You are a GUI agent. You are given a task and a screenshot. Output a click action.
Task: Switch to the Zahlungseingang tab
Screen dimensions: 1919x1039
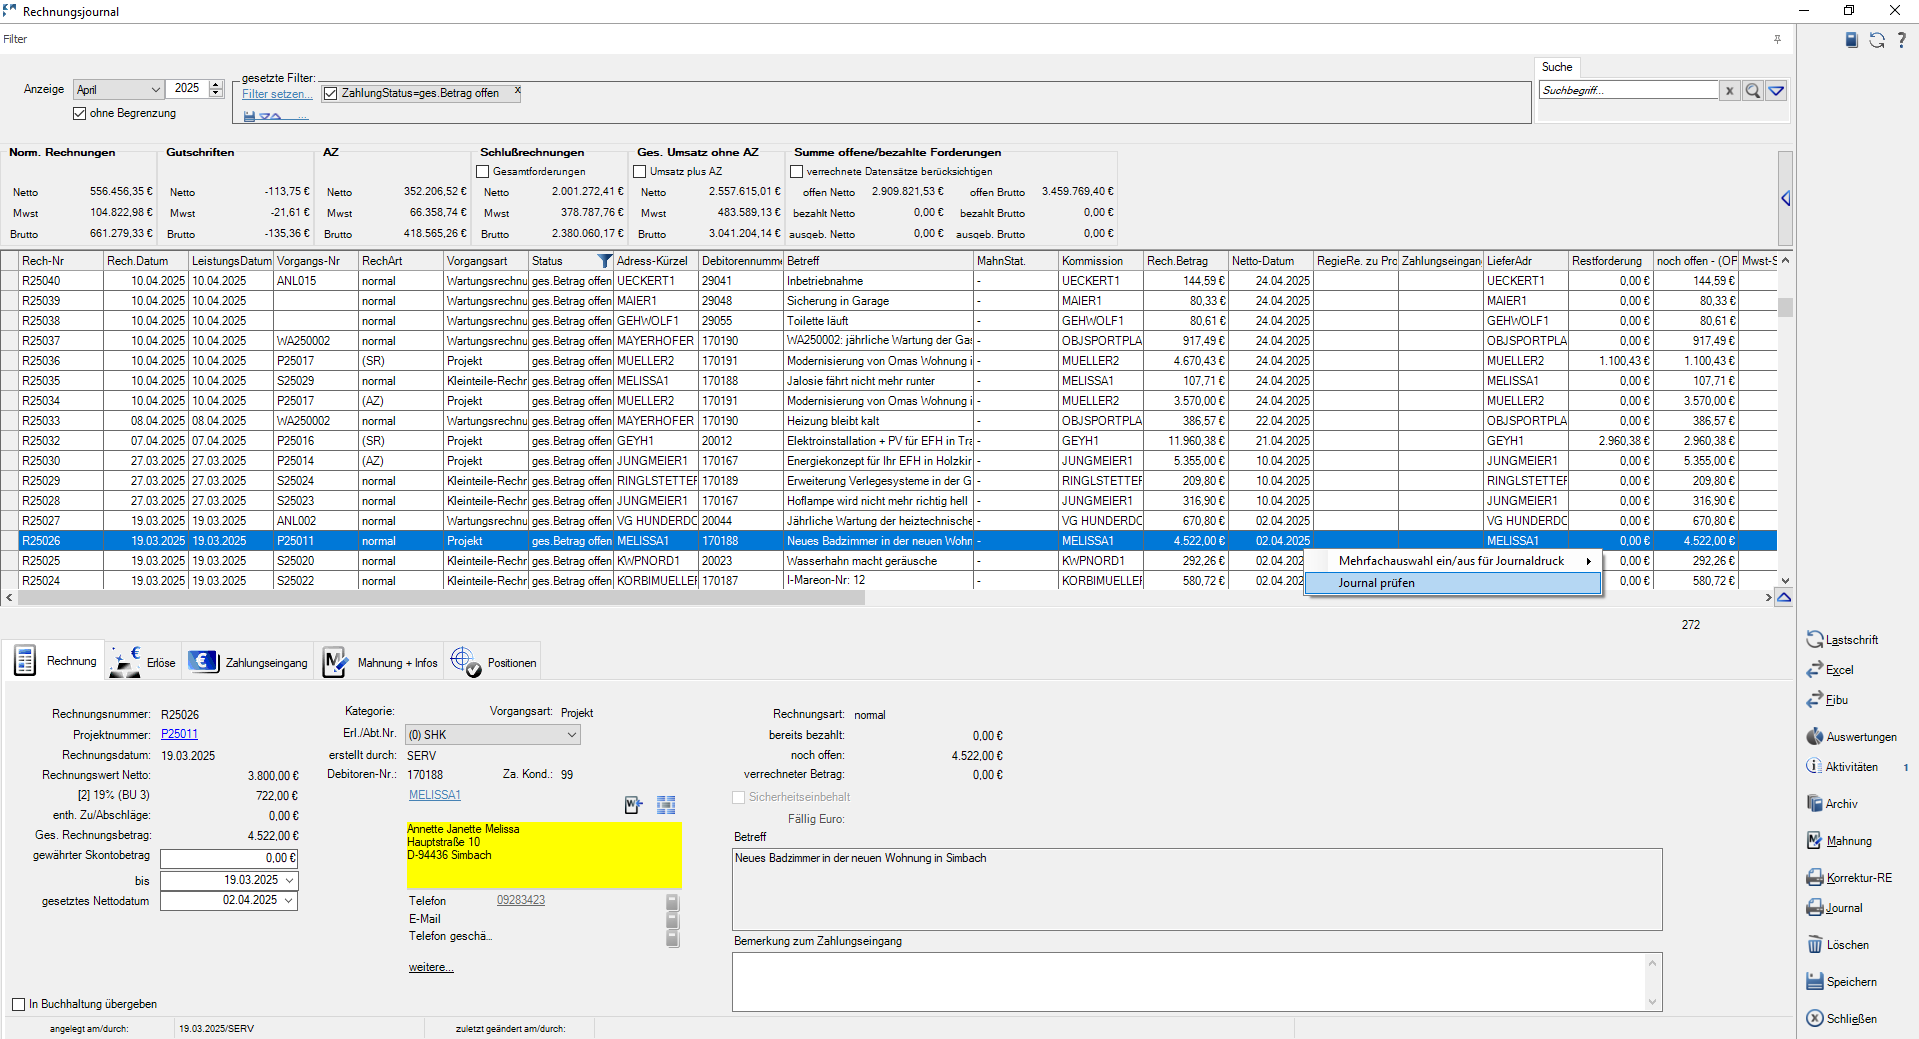[x=248, y=662]
